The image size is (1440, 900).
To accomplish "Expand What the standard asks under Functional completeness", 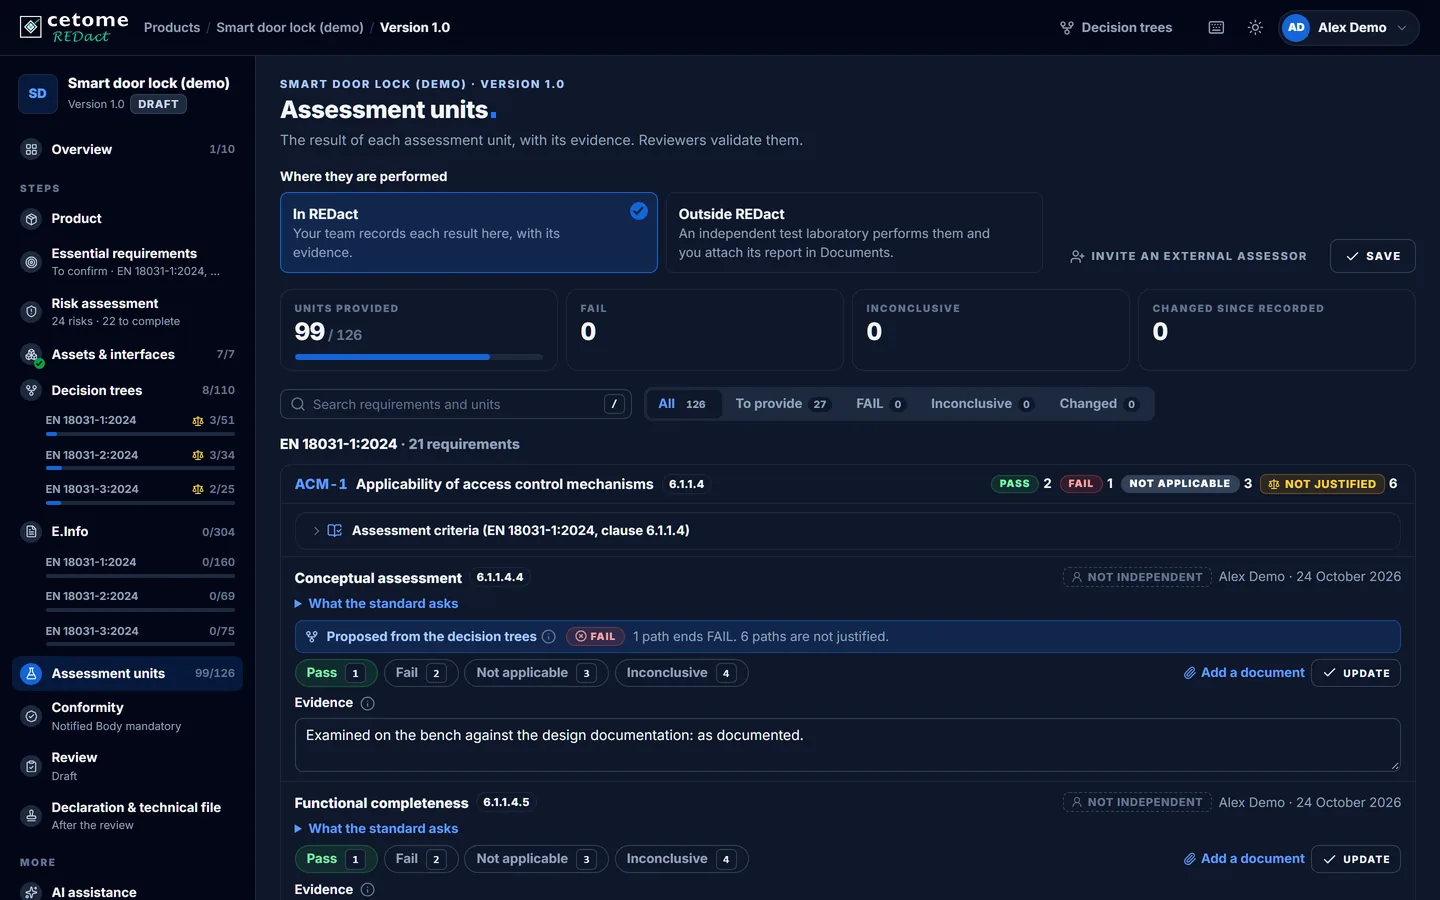I will (376, 829).
